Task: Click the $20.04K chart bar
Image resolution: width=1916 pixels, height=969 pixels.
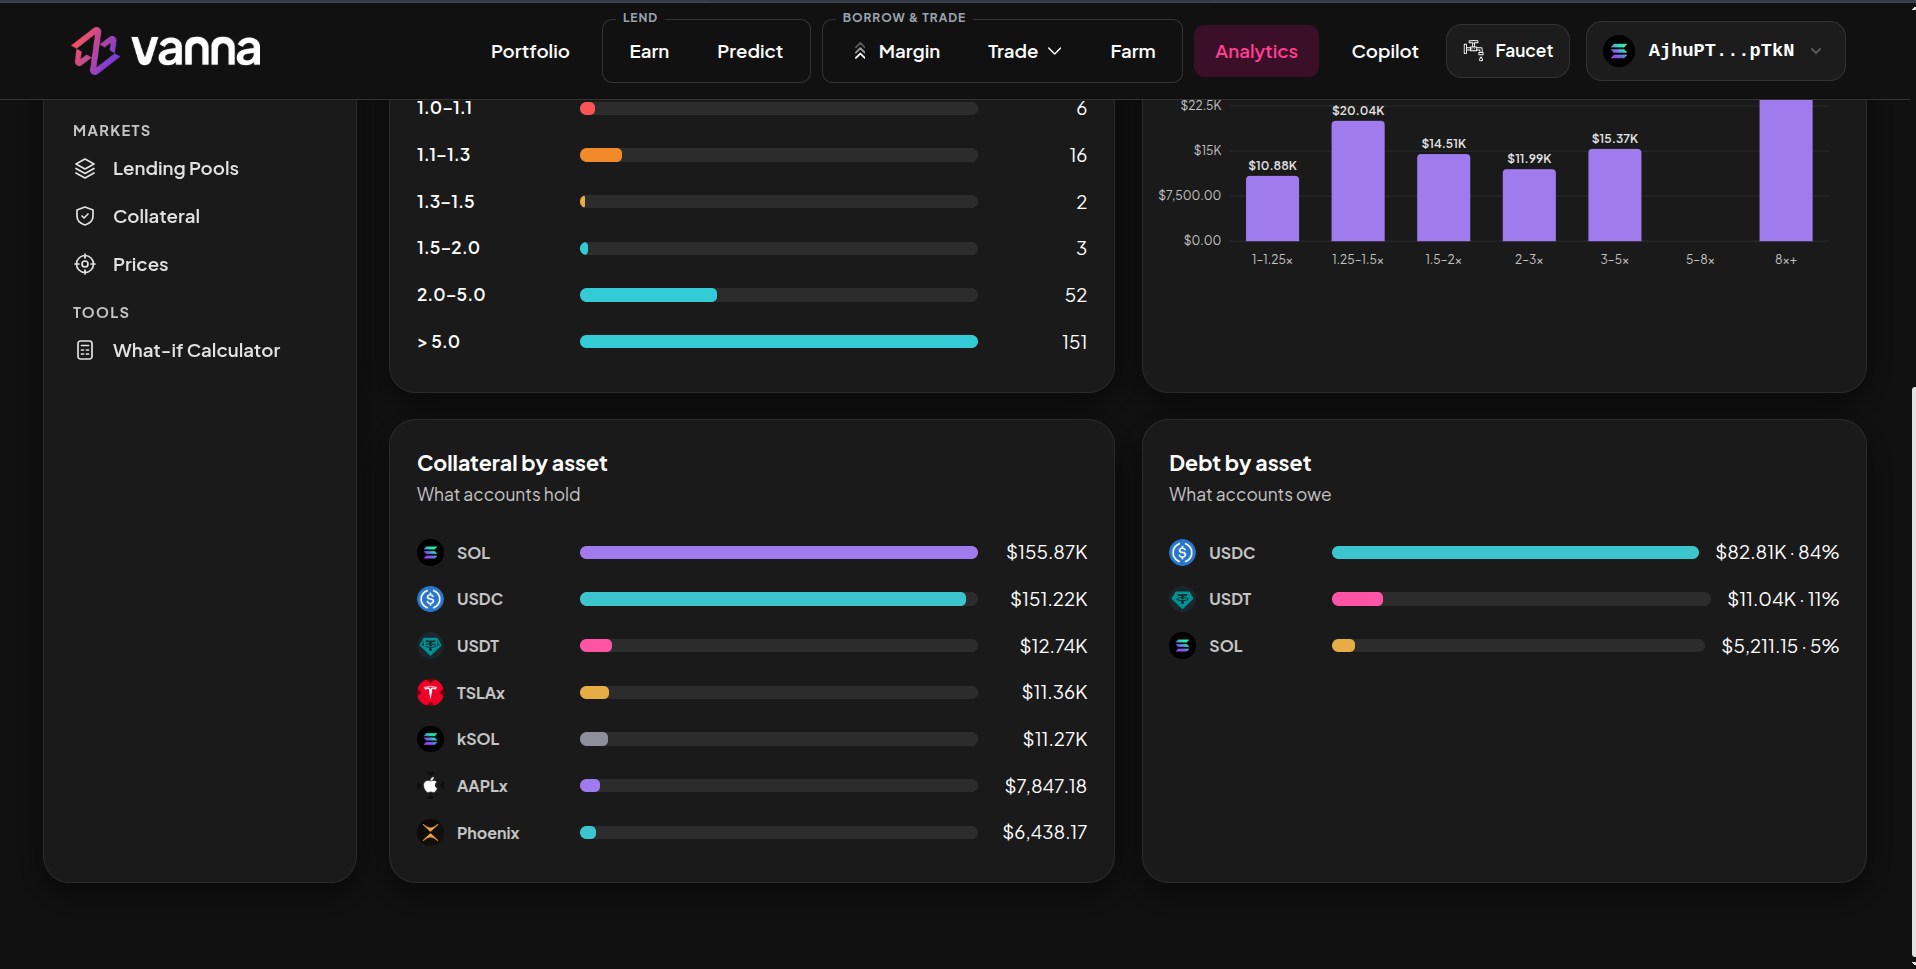Action: tap(1358, 181)
